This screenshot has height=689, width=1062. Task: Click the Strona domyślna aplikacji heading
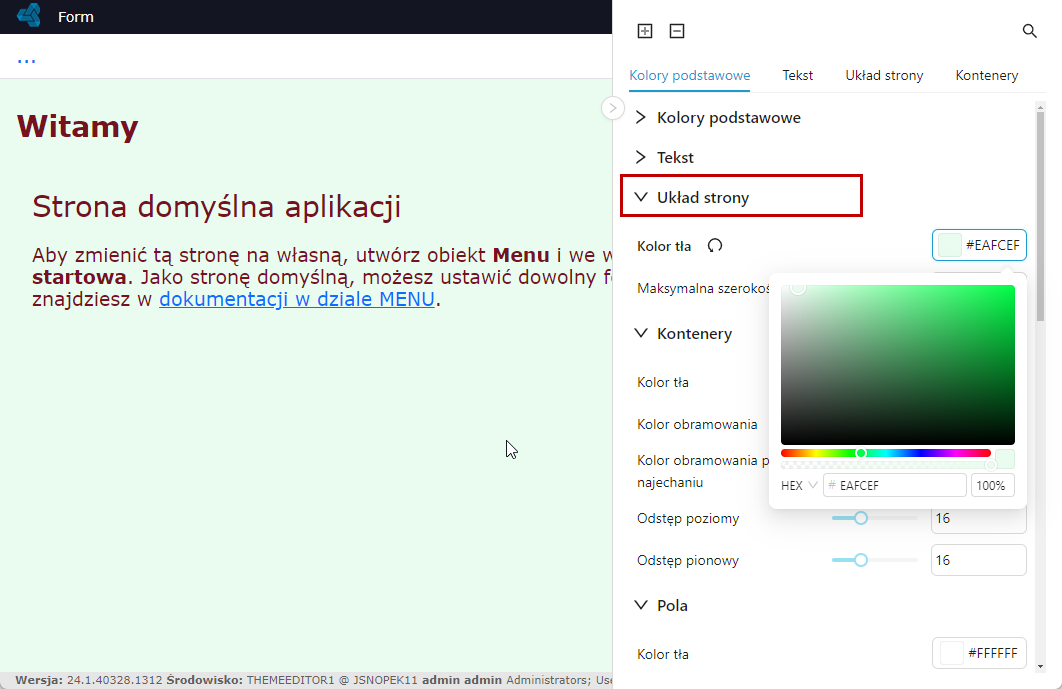coord(217,207)
